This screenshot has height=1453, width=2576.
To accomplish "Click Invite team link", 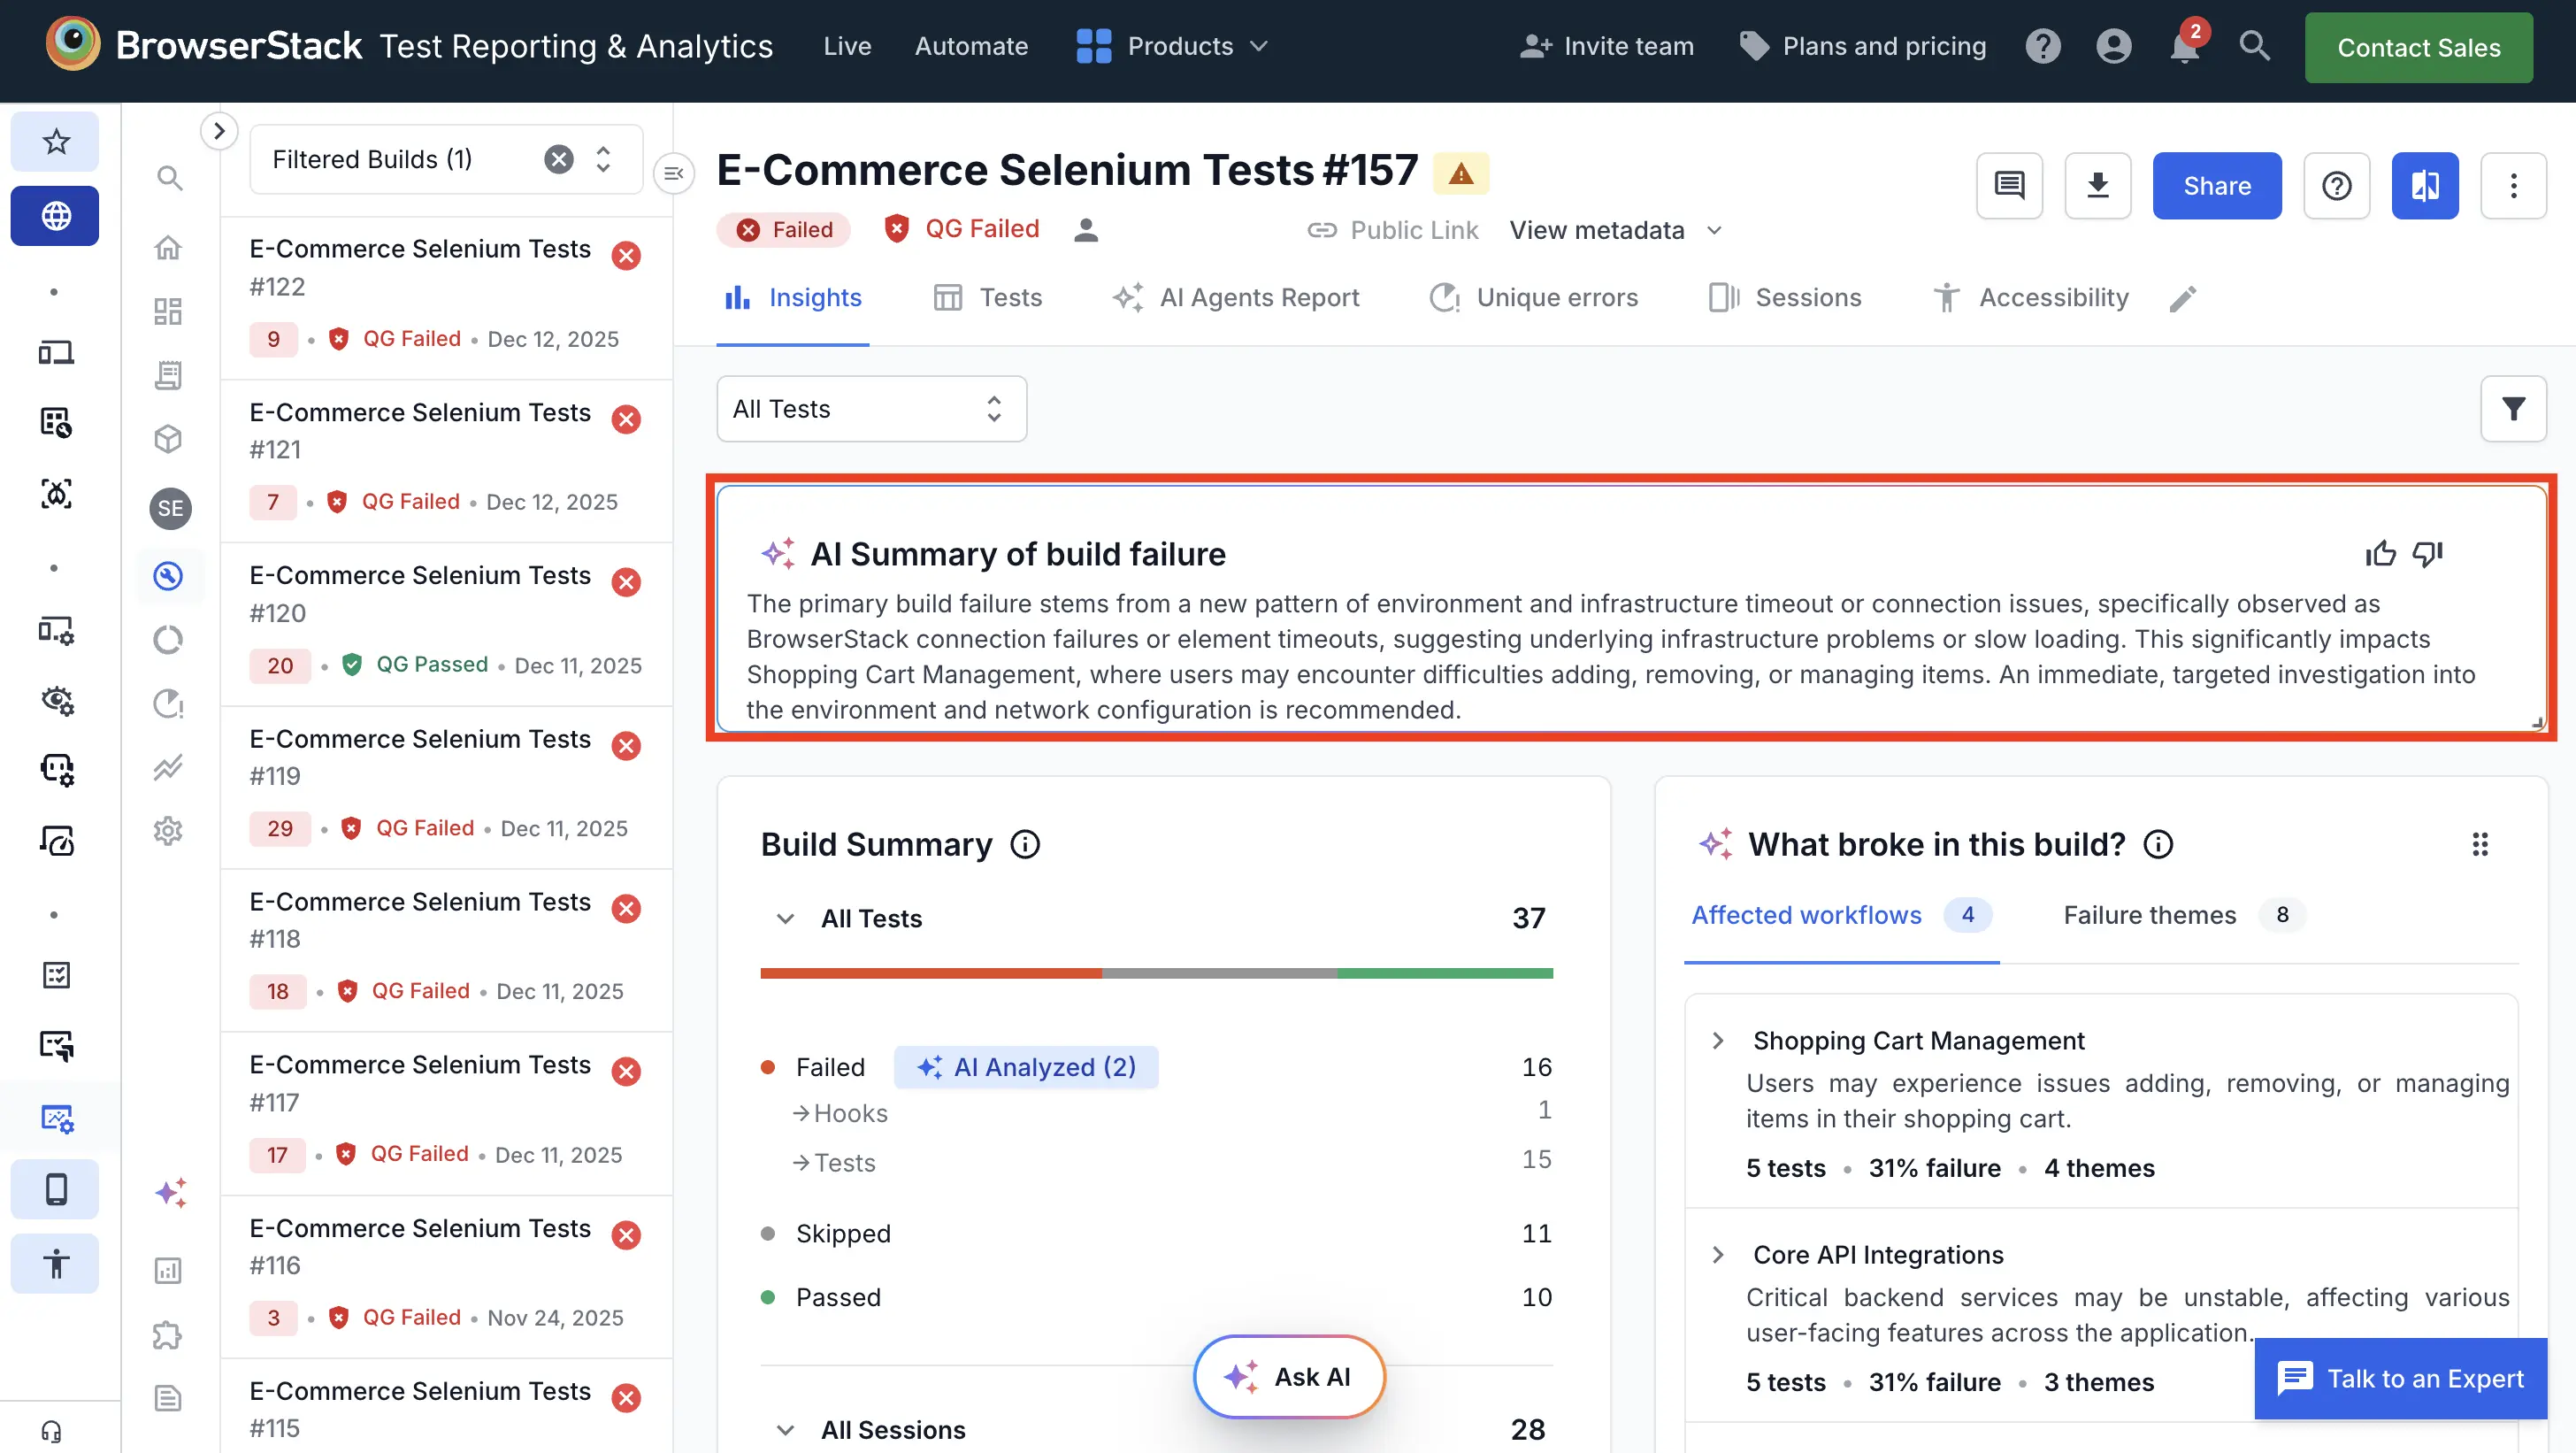I will (x=1606, y=46).
